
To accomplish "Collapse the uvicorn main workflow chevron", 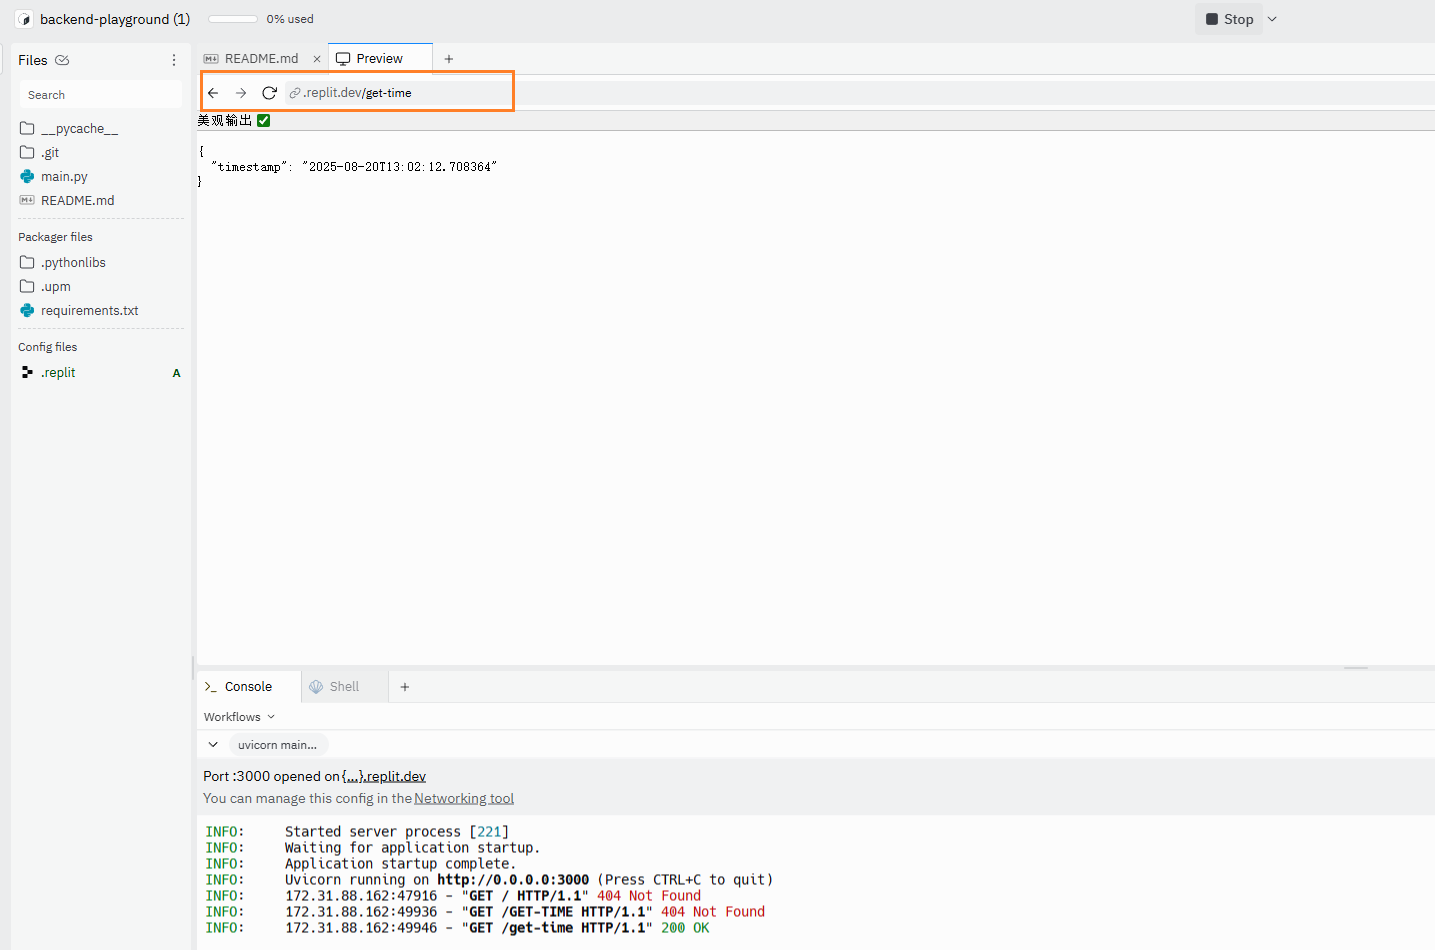I will pyautogui.click(x=213, y=745).
